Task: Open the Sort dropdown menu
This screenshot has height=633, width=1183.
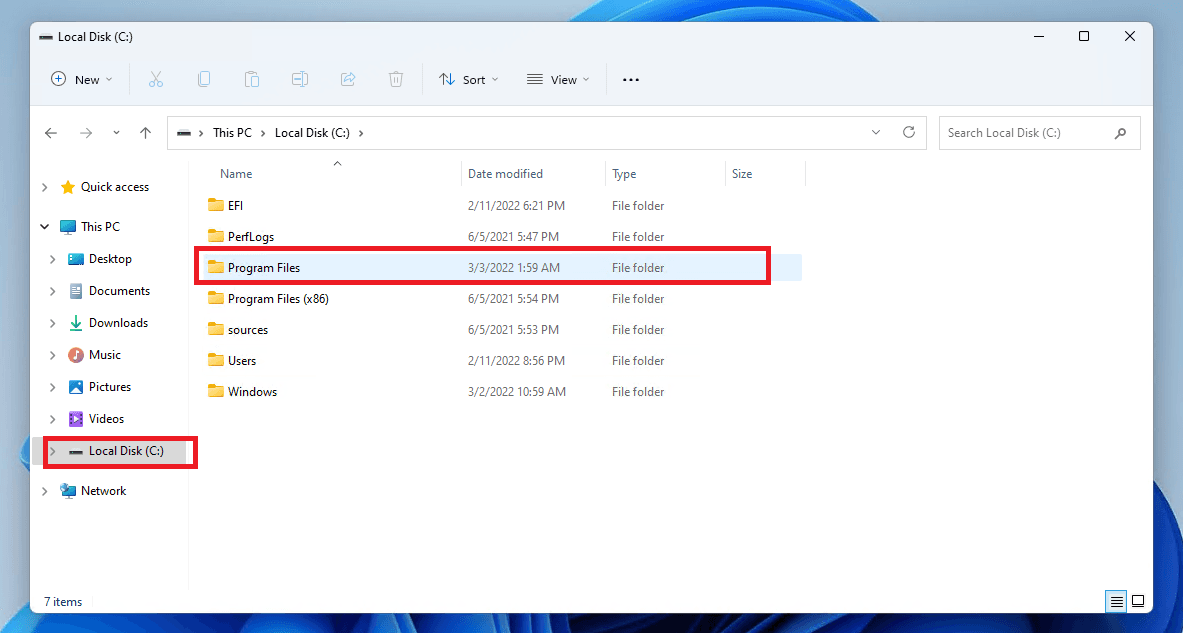Action: [x=469, y=79]
